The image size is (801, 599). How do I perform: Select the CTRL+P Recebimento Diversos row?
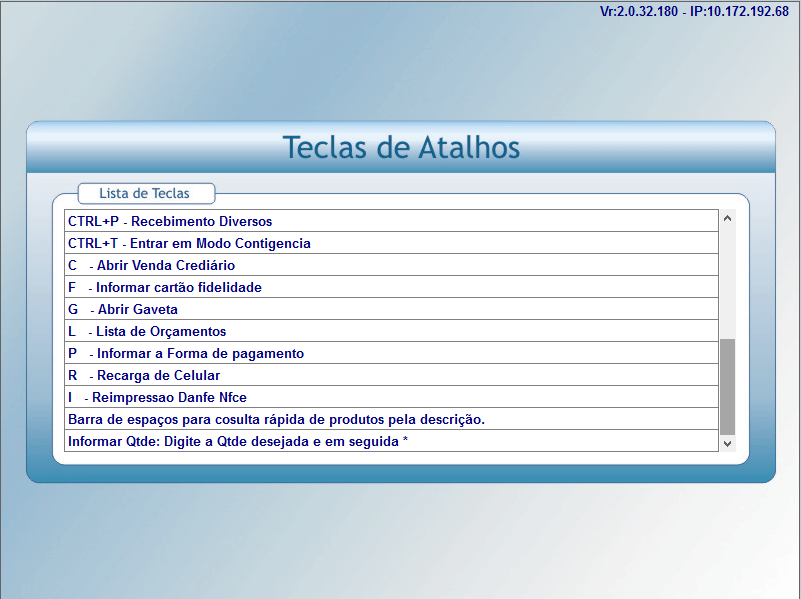[x=391, y=221]
